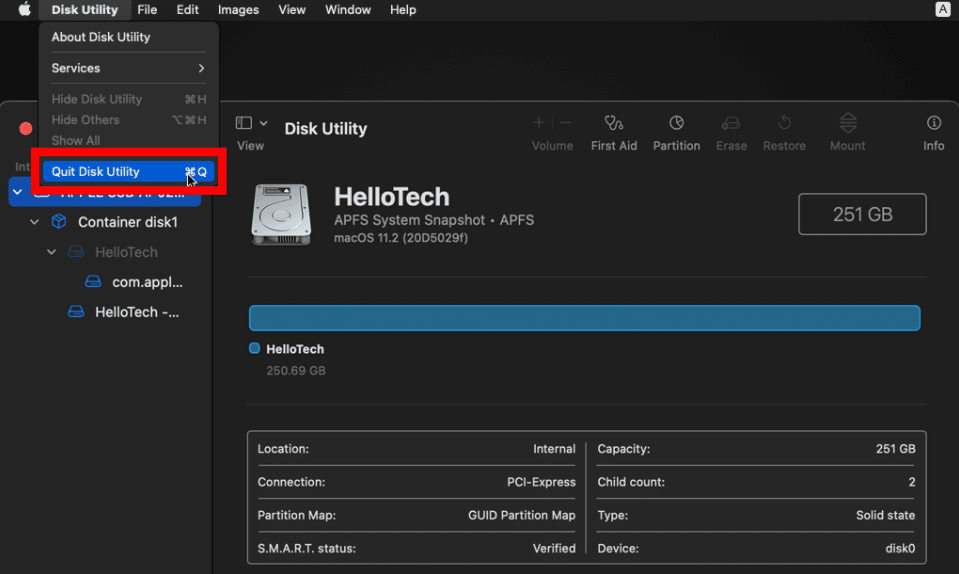Click the add volume plus icon
959x574 pixels.
pos(538,123)
